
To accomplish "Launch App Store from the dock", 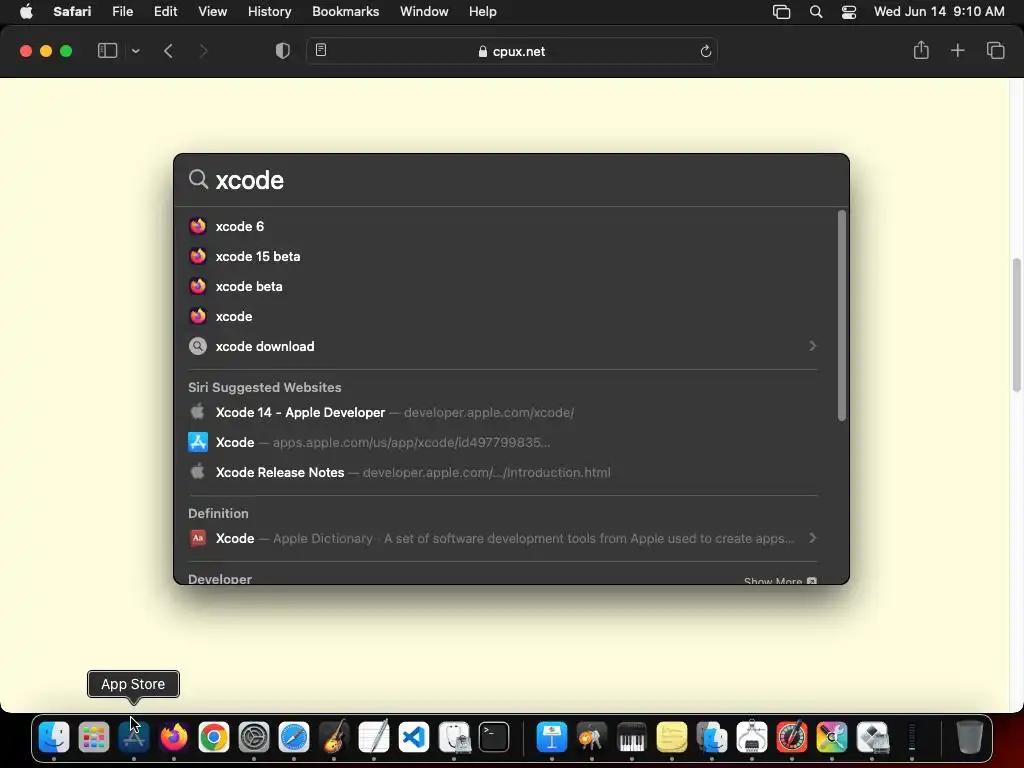I will point(134,737).
